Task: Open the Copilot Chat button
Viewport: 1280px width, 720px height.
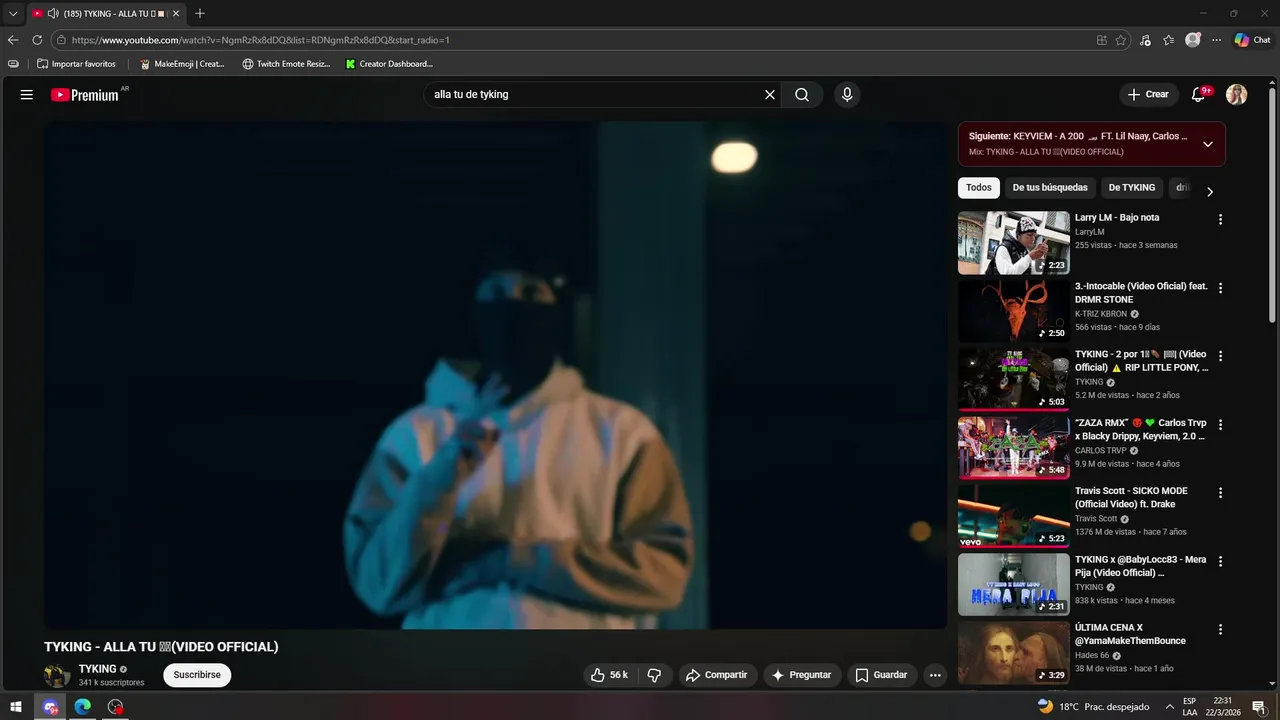Action: tap(1252, 40)
